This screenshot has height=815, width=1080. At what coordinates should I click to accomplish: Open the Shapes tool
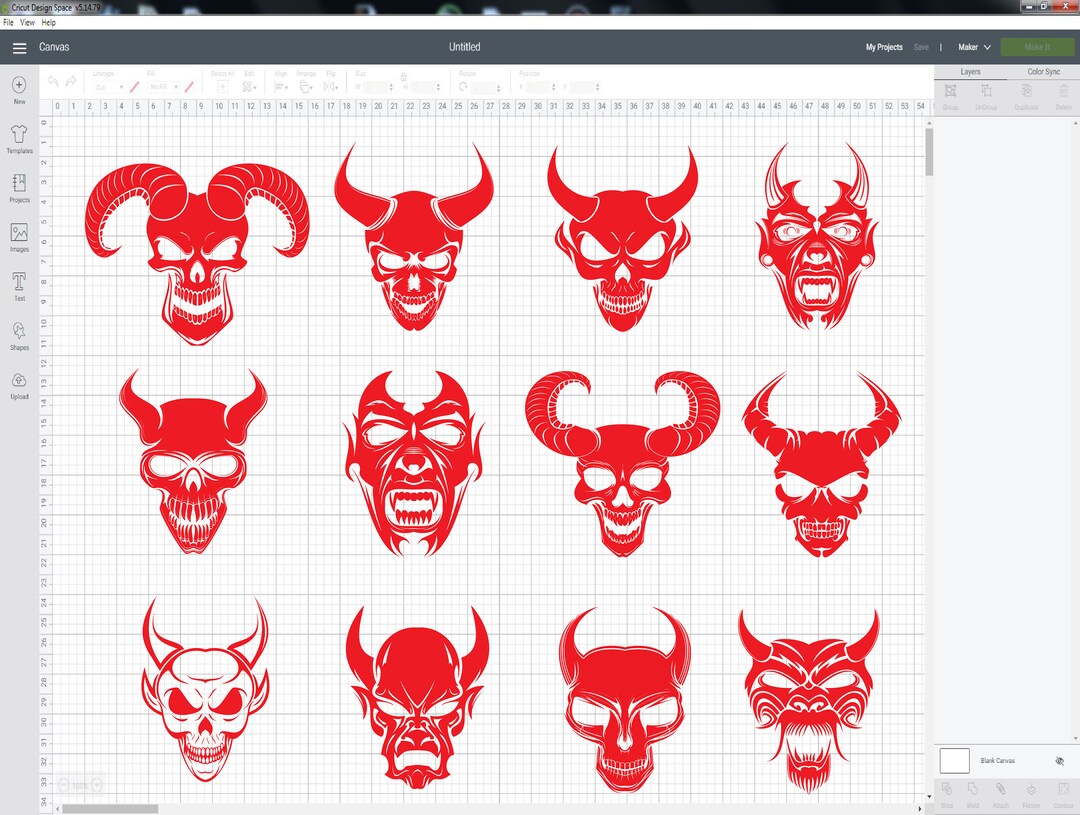(19, 338)
